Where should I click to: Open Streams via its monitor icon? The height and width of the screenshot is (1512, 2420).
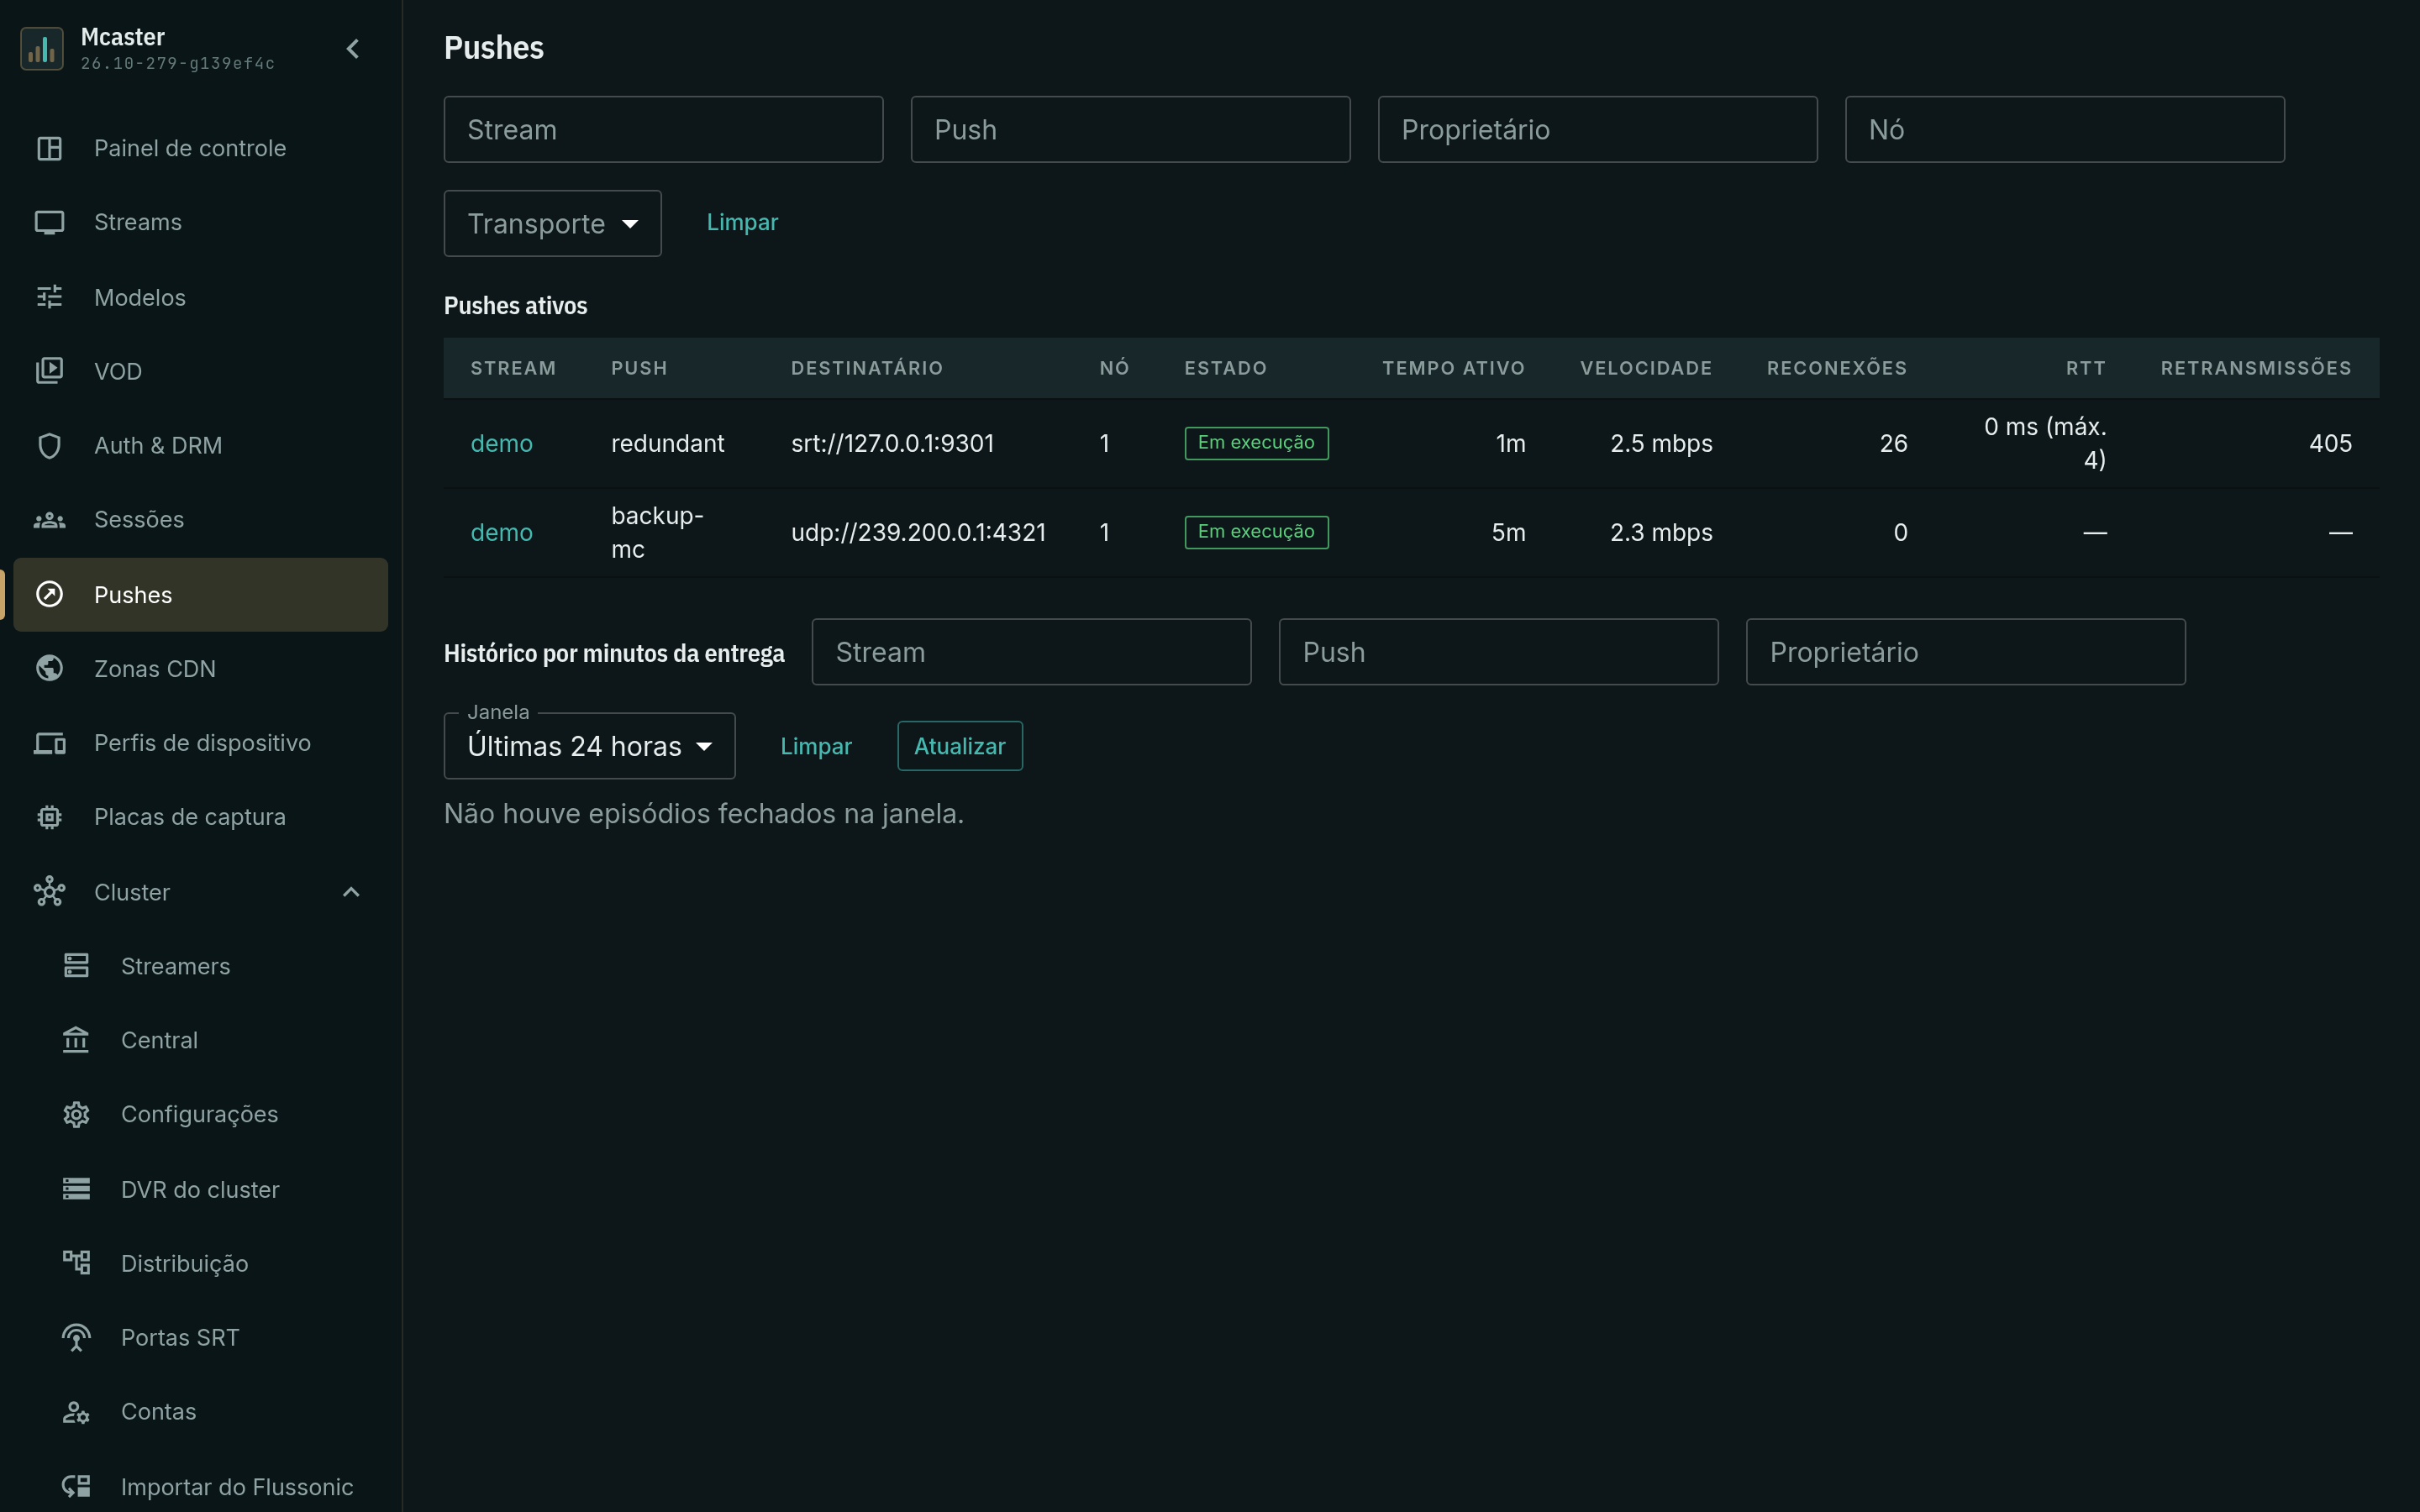(49, 222)
